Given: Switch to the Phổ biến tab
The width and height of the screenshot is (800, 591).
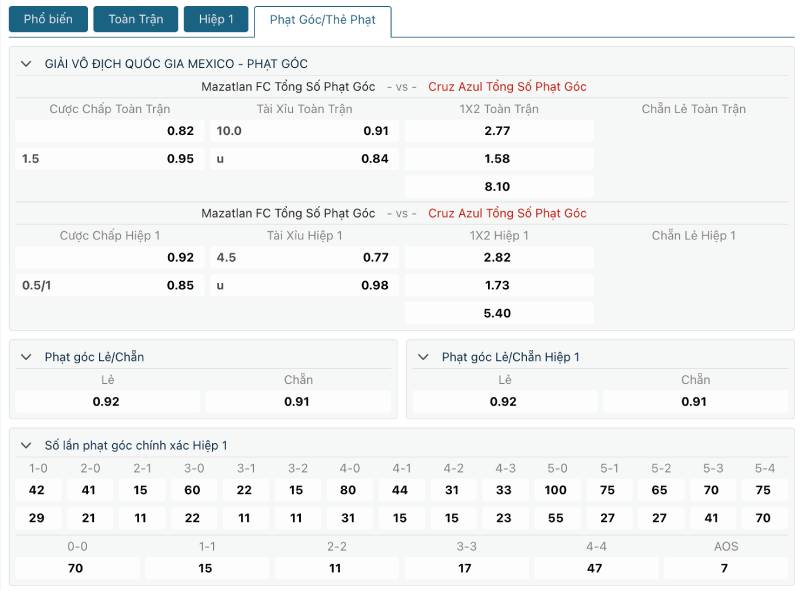Looking at the screenshot, I should pyautogui.click(x=48, y=19).
